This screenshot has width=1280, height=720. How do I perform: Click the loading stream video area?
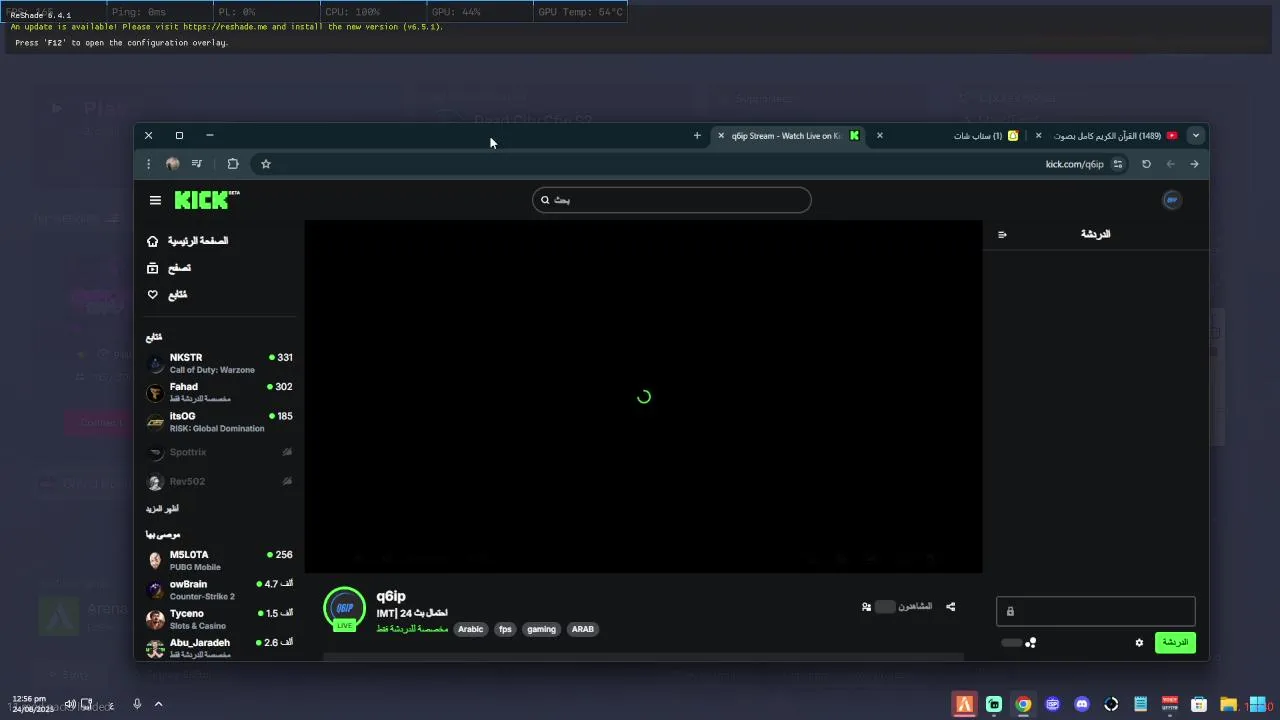(643, 397)
